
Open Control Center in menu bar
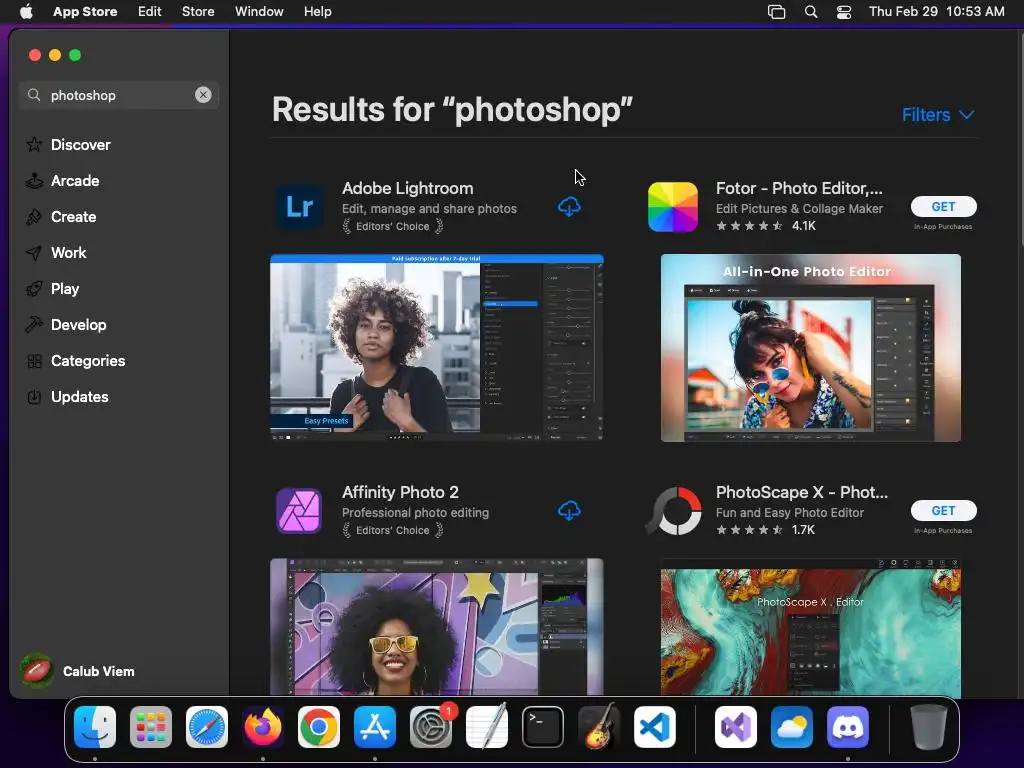coord(844,11)
